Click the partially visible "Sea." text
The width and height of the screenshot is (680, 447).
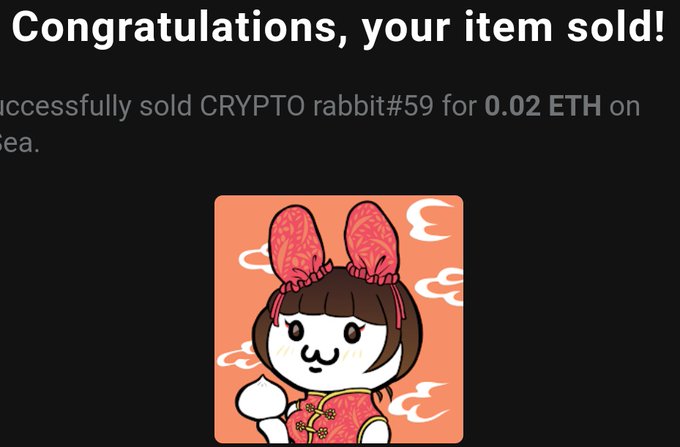[x=20, y=144]
